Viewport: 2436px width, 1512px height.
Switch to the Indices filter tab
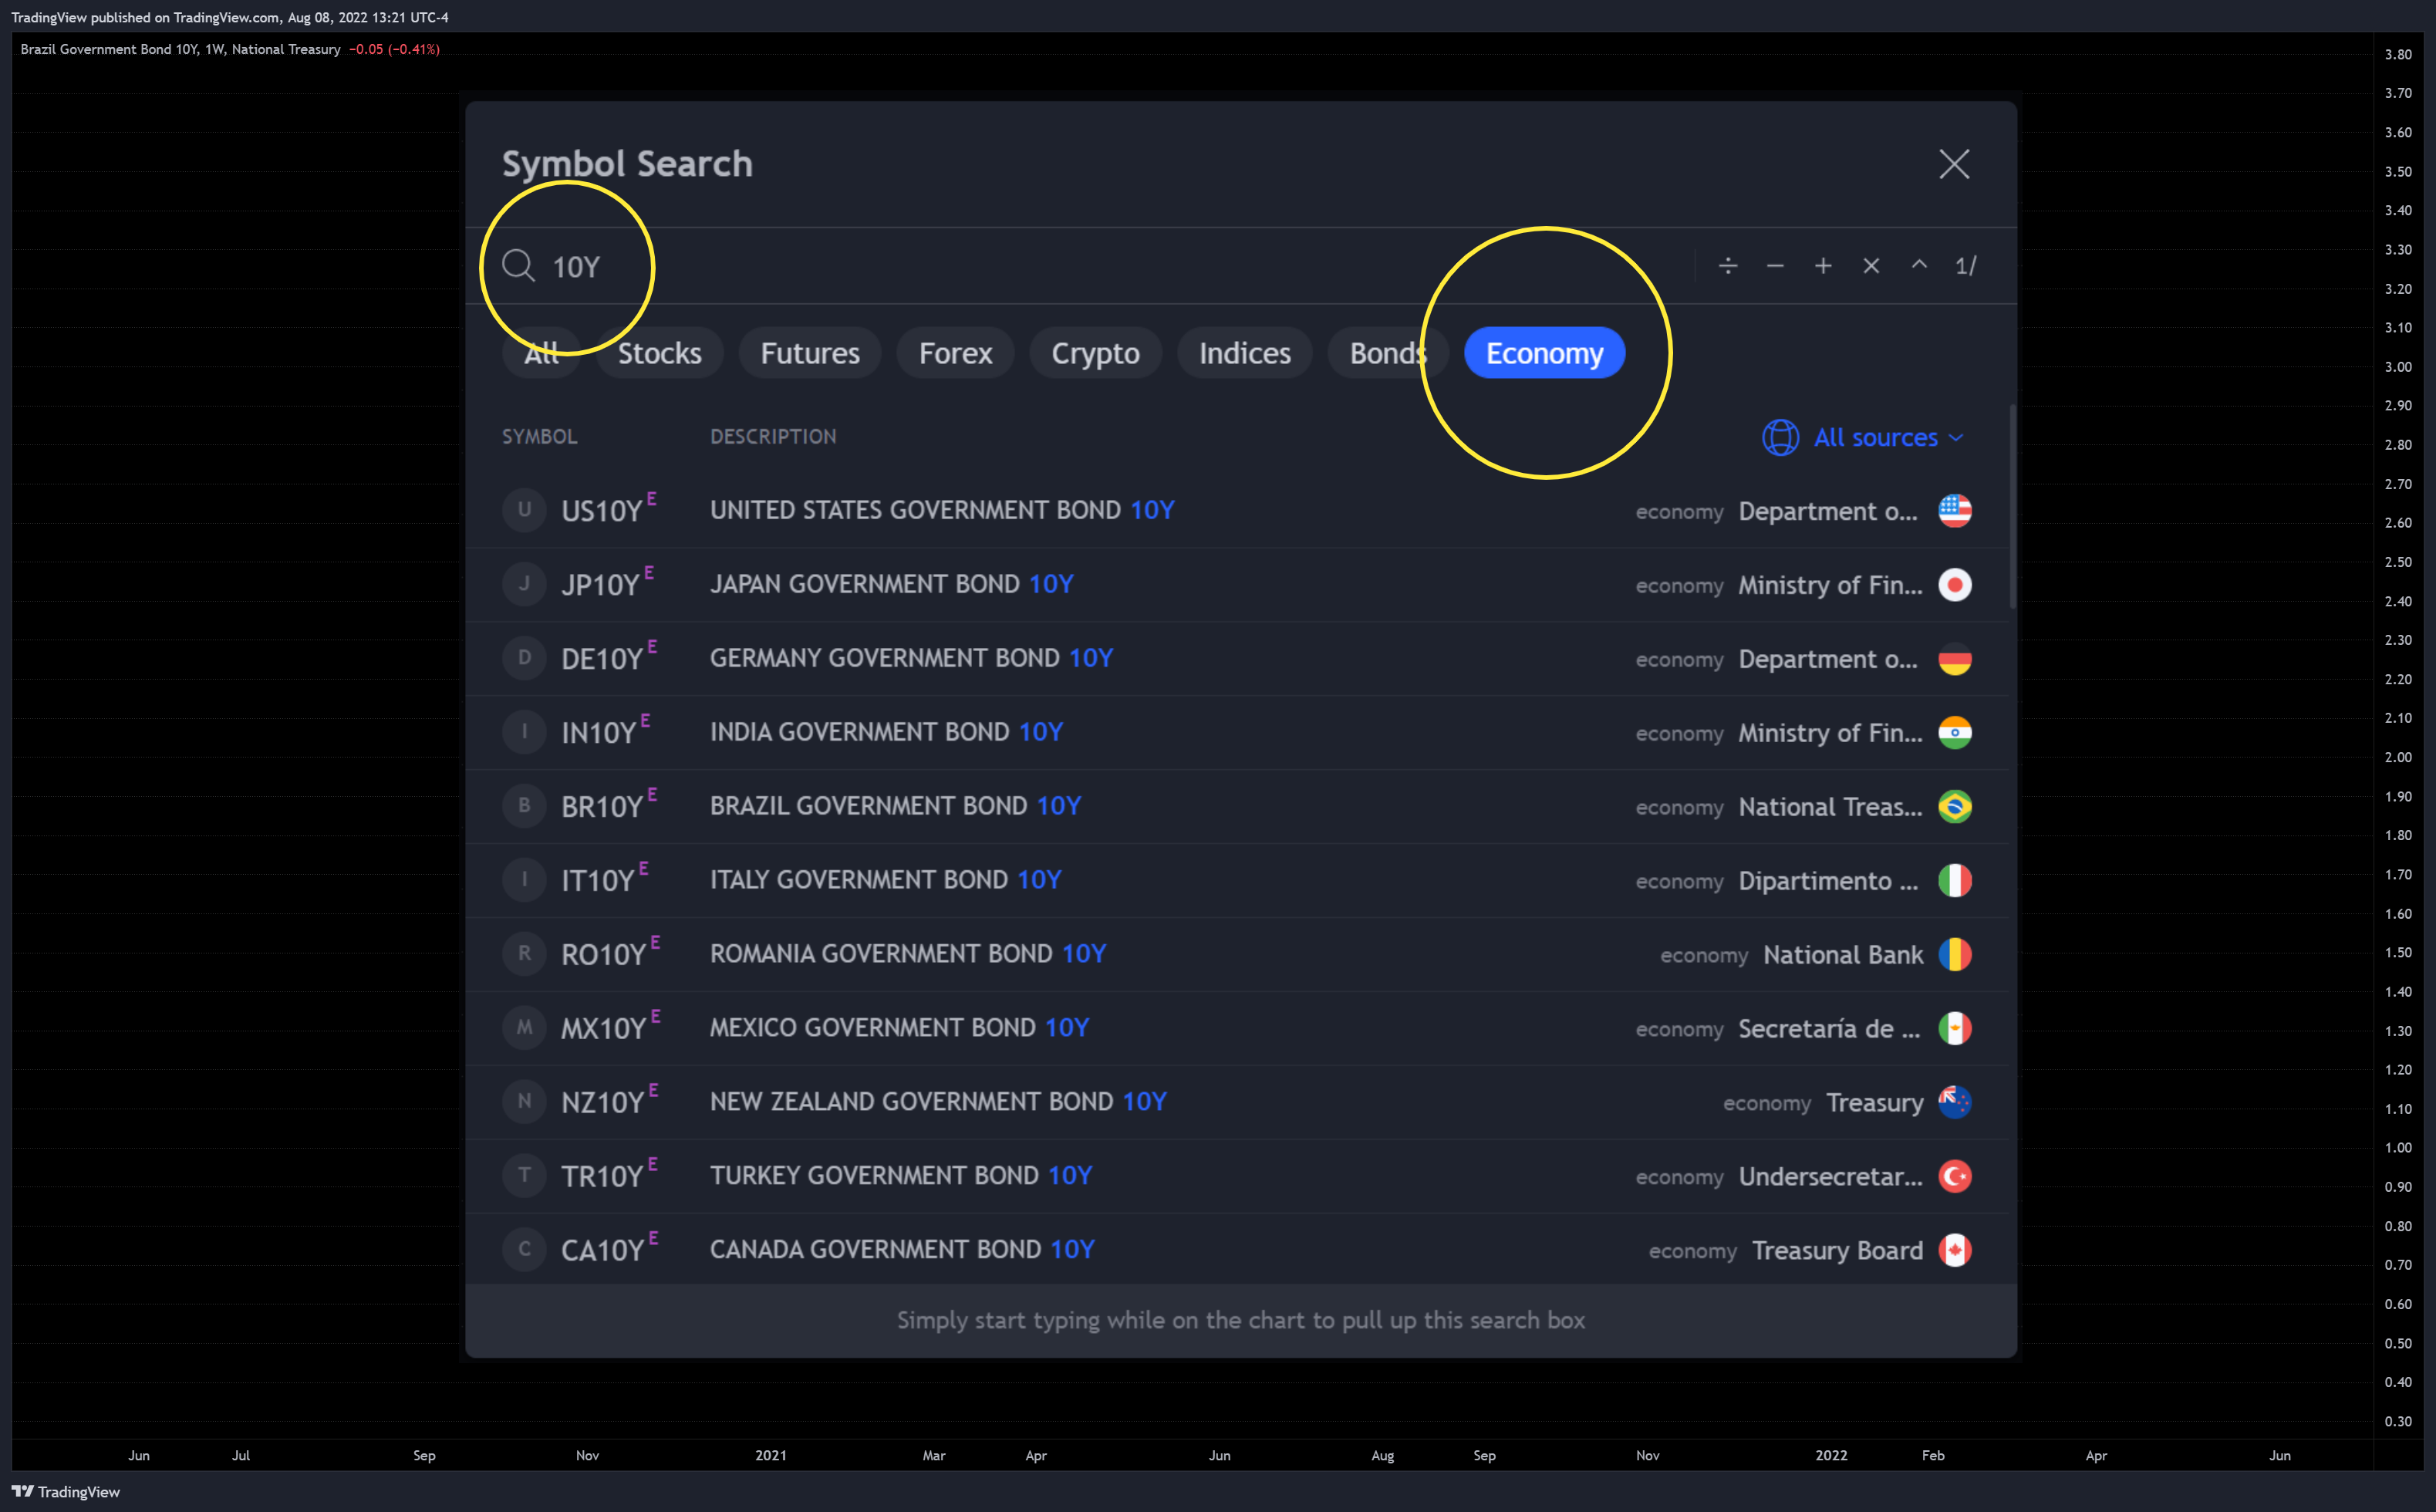[1245, 353]
